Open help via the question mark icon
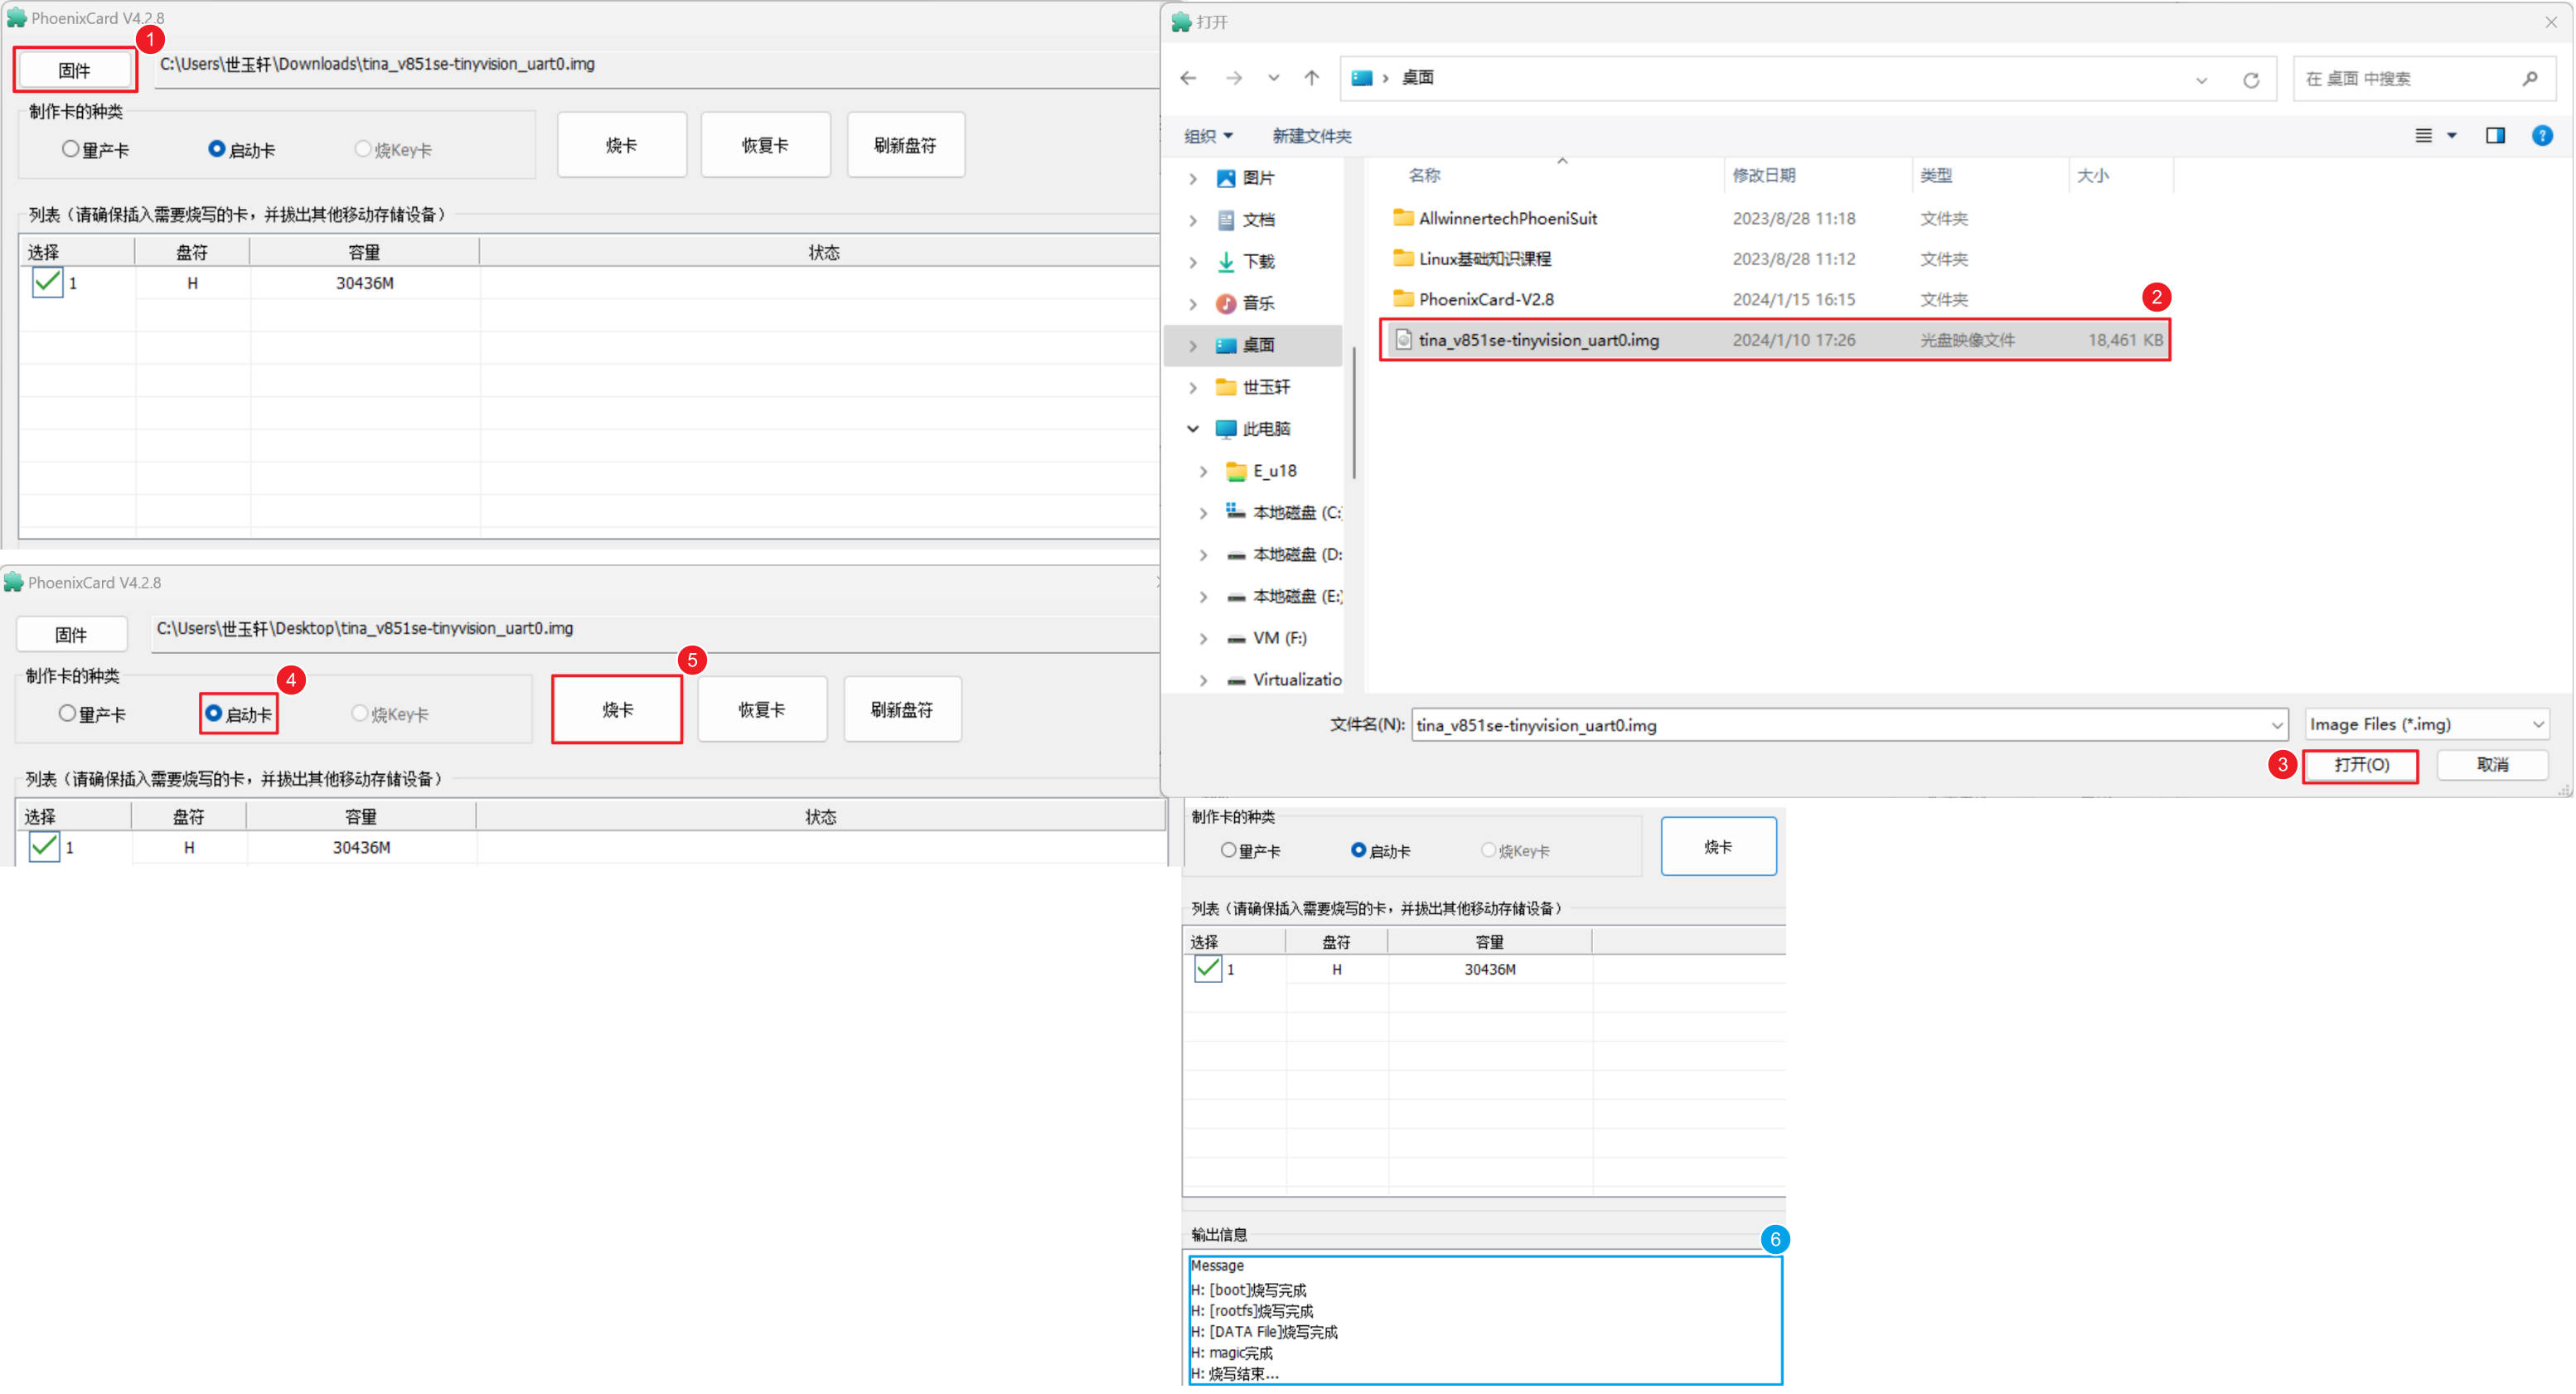 [x=2543, y=136]
